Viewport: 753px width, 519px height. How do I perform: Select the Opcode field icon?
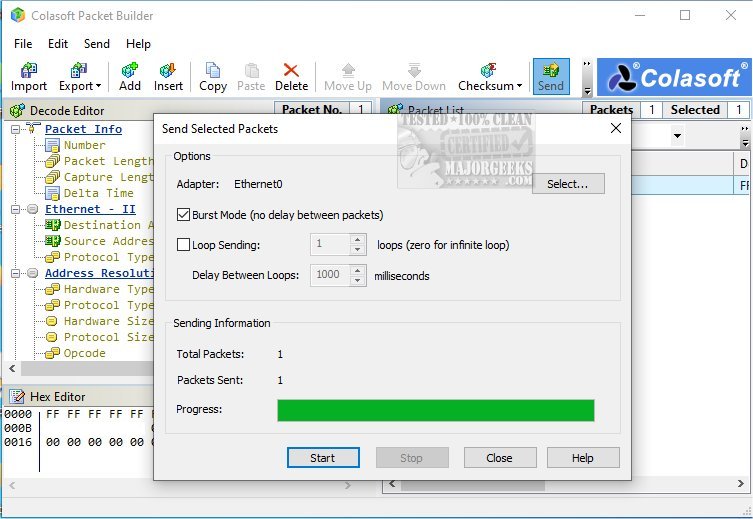coord(52,353)
